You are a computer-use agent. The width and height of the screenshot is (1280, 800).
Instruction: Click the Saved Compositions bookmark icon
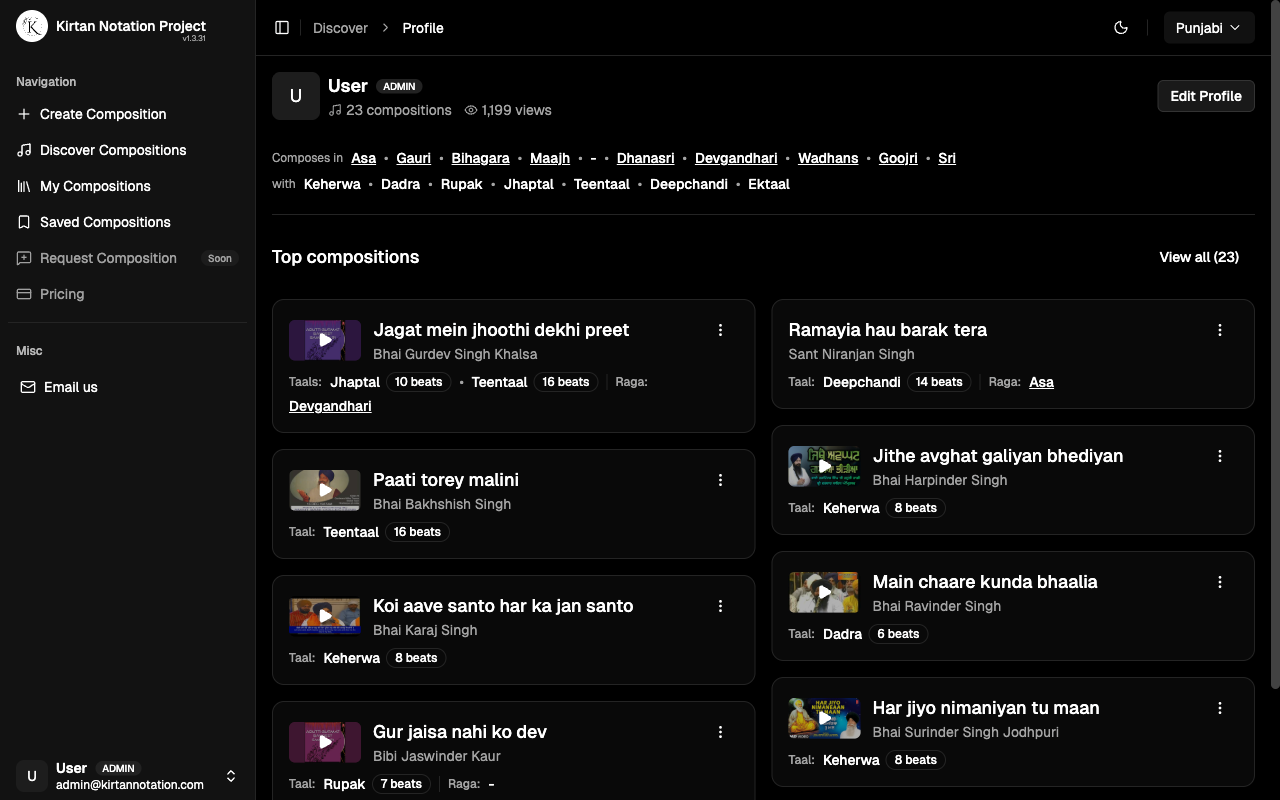tap(23, 222)
